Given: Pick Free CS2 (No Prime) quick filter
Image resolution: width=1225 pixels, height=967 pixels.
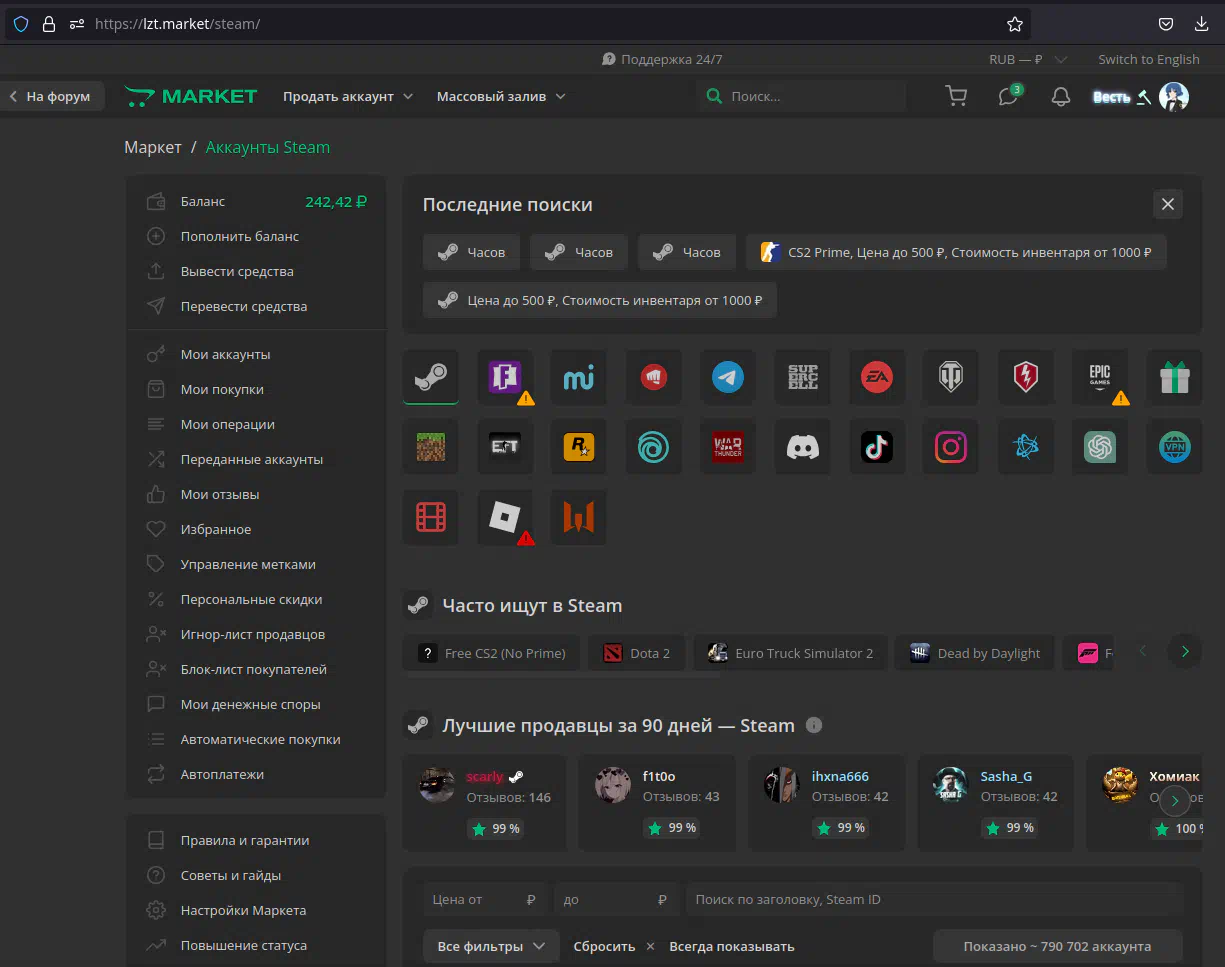Looking at the screenshot, I should click(491, 653).
